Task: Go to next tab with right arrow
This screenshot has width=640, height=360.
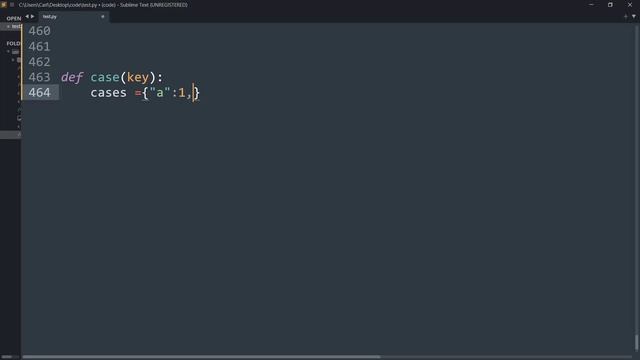Action: [33, 16]
